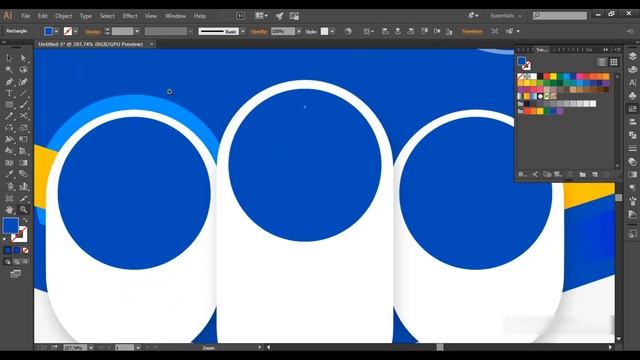Select the Selection tool arrow
This screenshot has height=360, width=640.
[9, 58]
